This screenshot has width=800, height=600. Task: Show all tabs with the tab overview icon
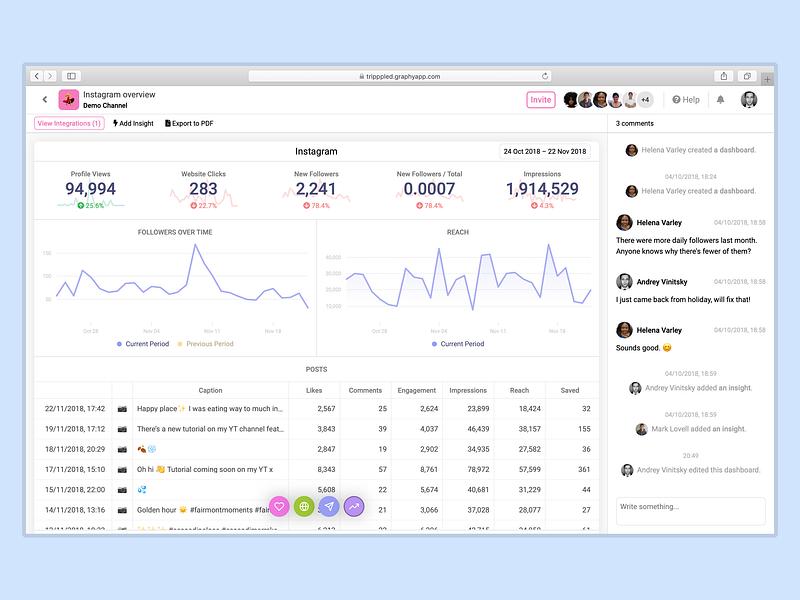(x=747, y=76)
